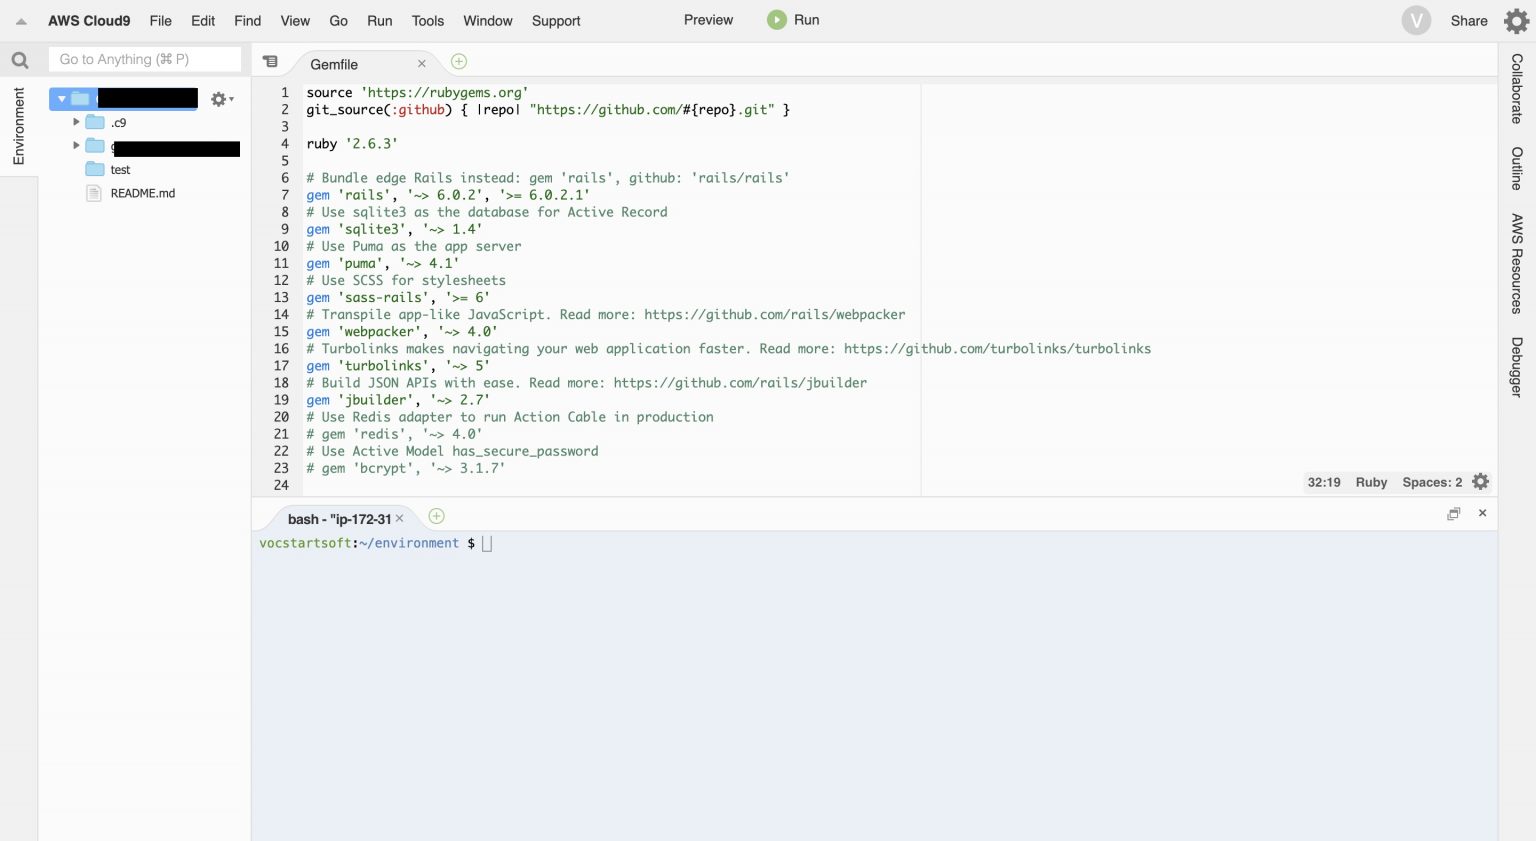Toggle the Environment side panel

pyautogui.click(x=18, y=126)
